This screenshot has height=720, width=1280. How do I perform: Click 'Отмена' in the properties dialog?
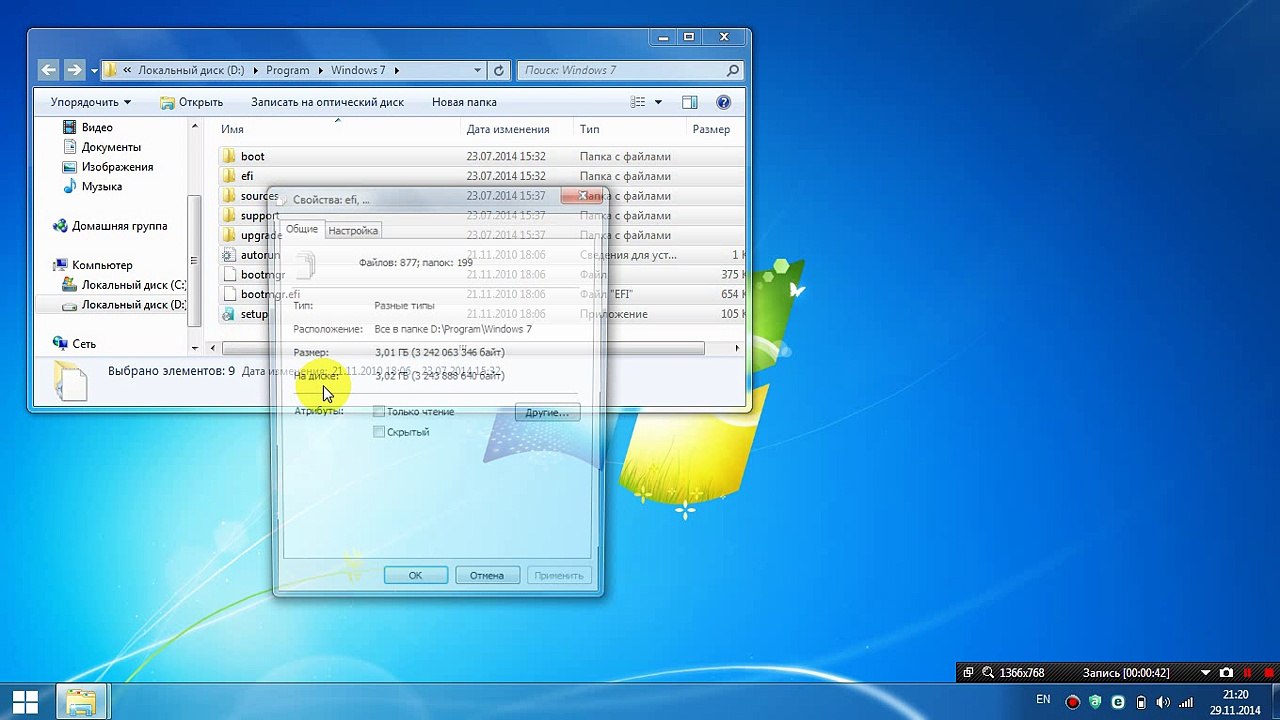487,575
